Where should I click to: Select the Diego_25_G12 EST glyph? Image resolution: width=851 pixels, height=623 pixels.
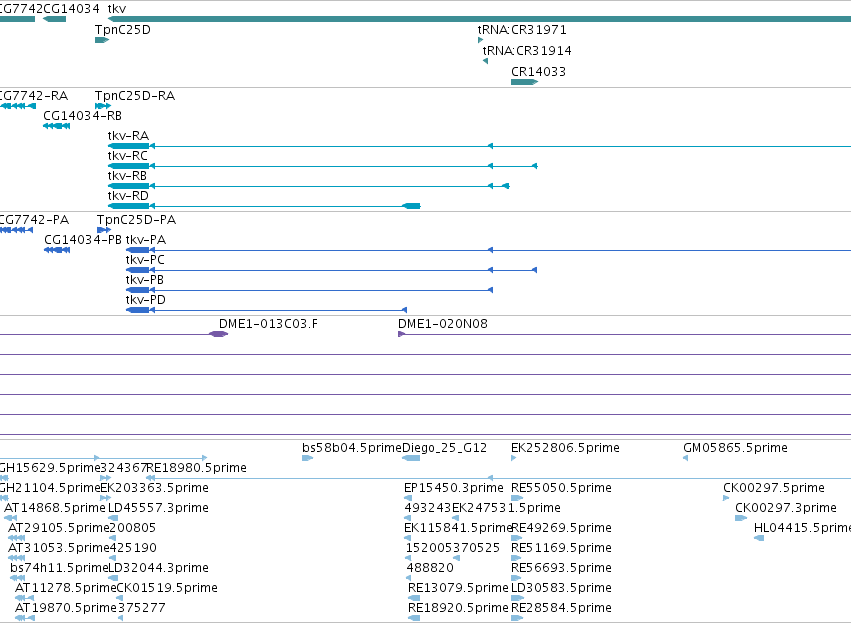coord(411,458)
